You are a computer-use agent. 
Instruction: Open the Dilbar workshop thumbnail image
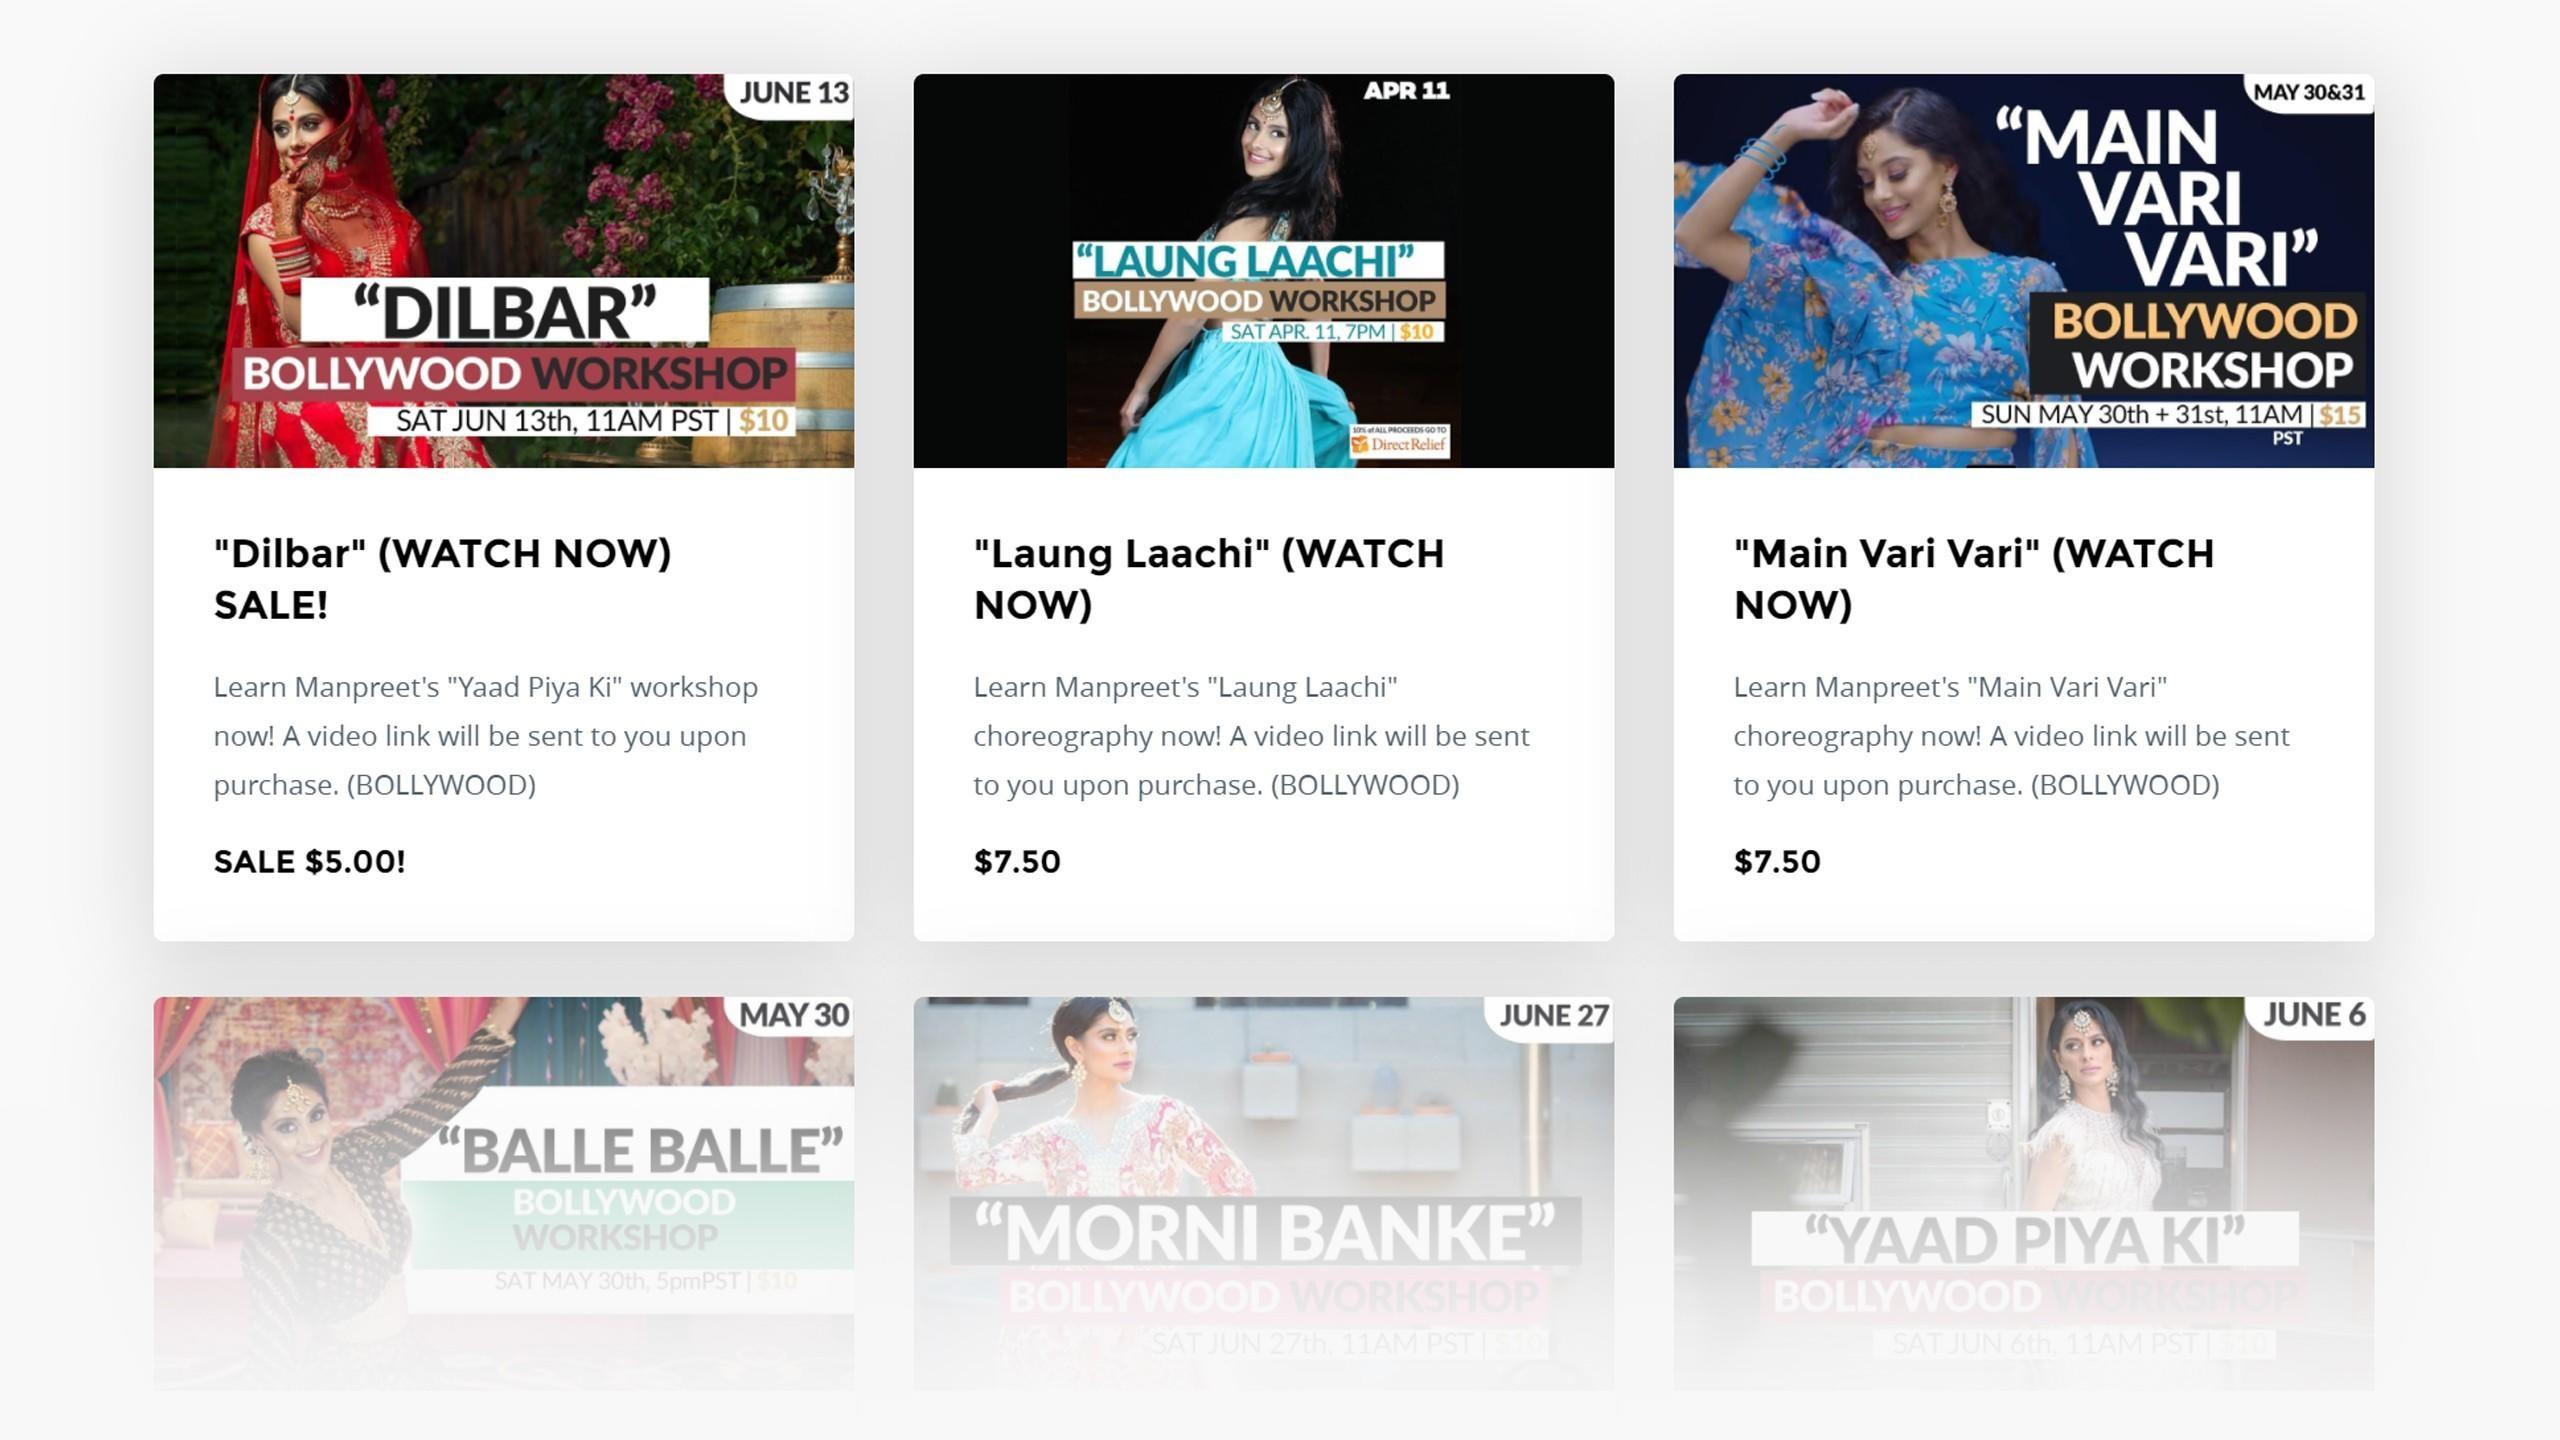[x=503, y=270]
